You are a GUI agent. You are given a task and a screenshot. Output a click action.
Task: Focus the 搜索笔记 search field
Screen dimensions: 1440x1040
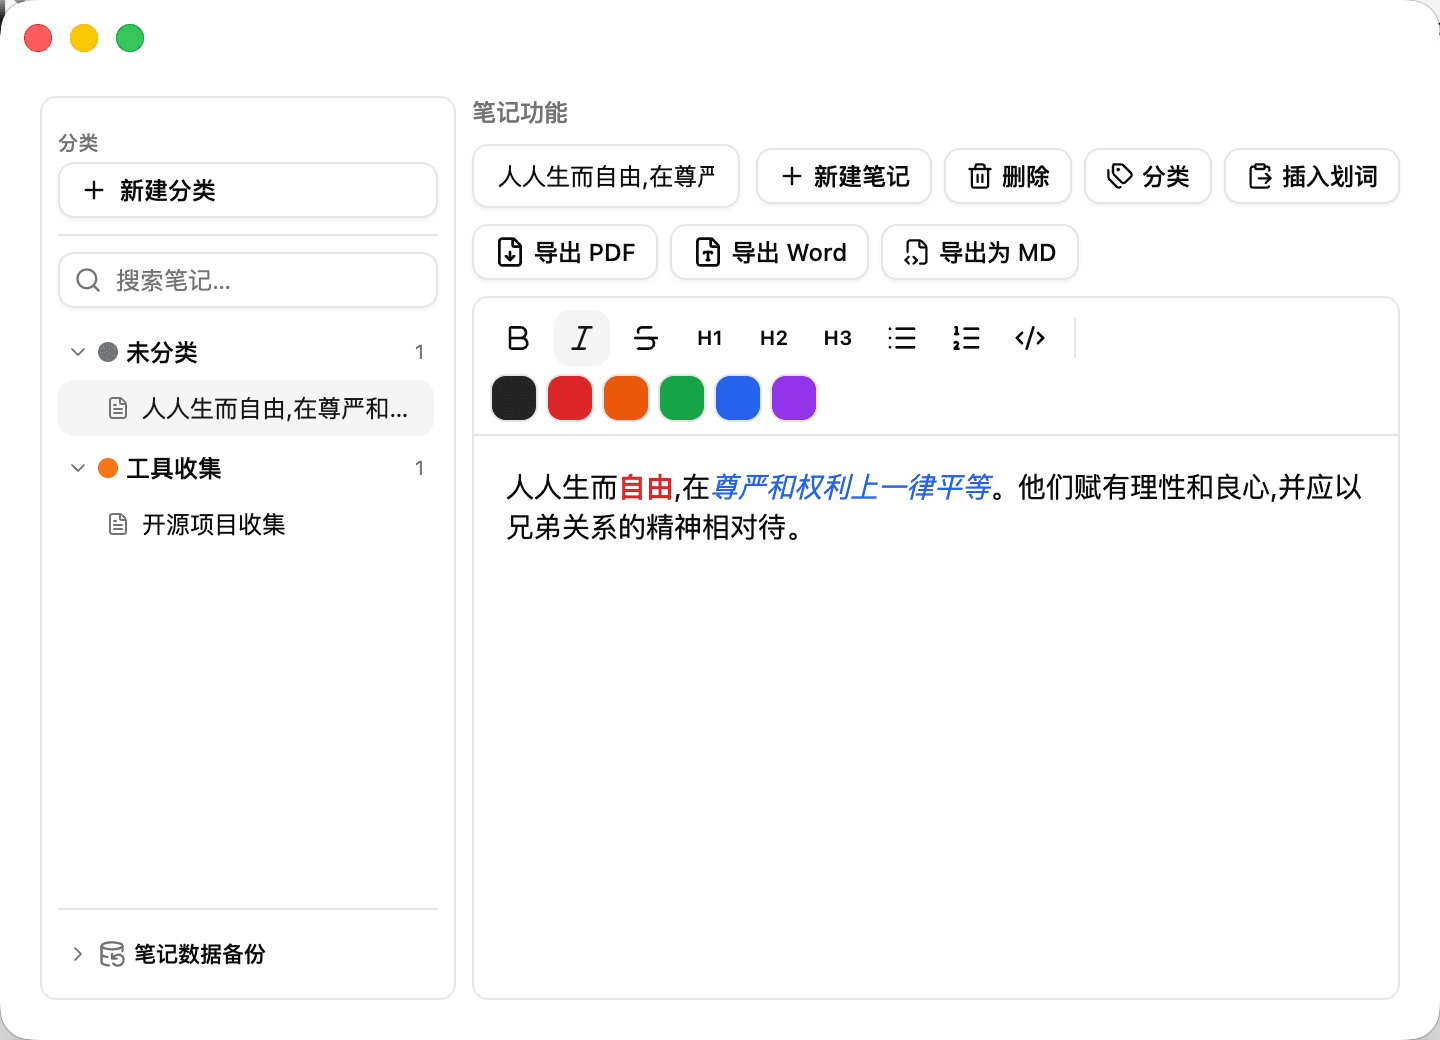point(248,280)
